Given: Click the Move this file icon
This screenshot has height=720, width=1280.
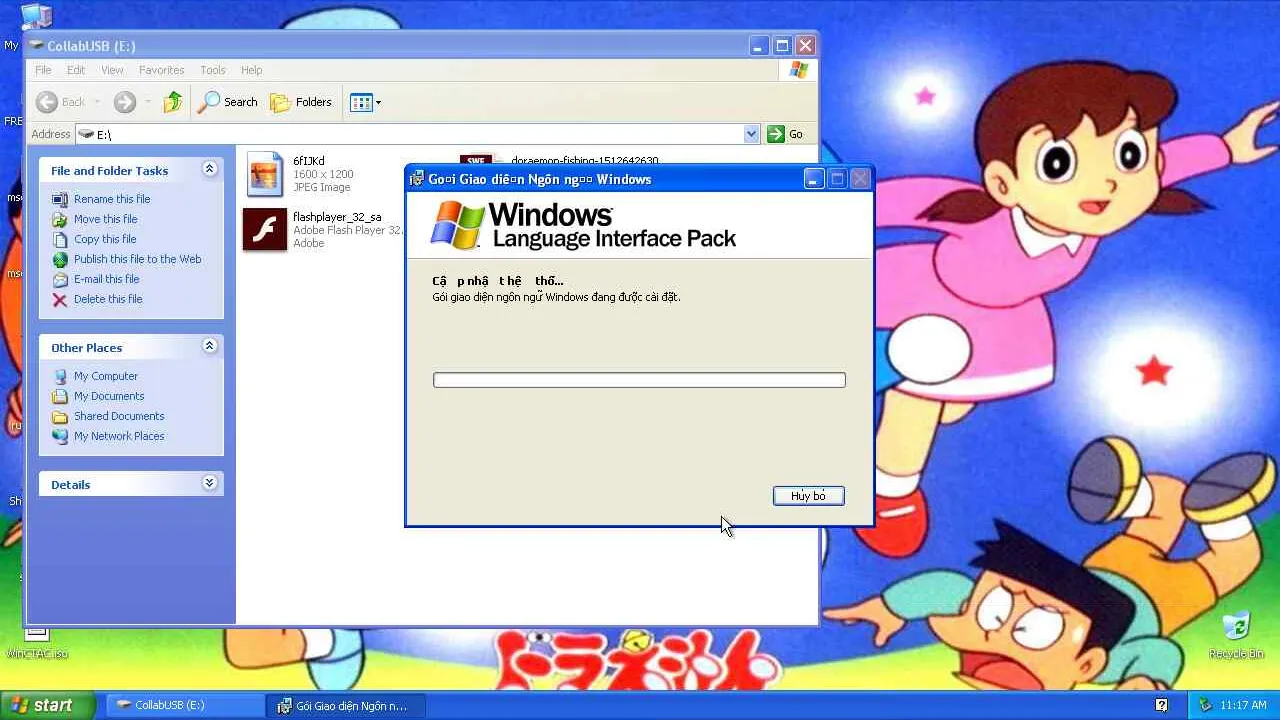Looking at the screenshot, I should click(60, 219).
